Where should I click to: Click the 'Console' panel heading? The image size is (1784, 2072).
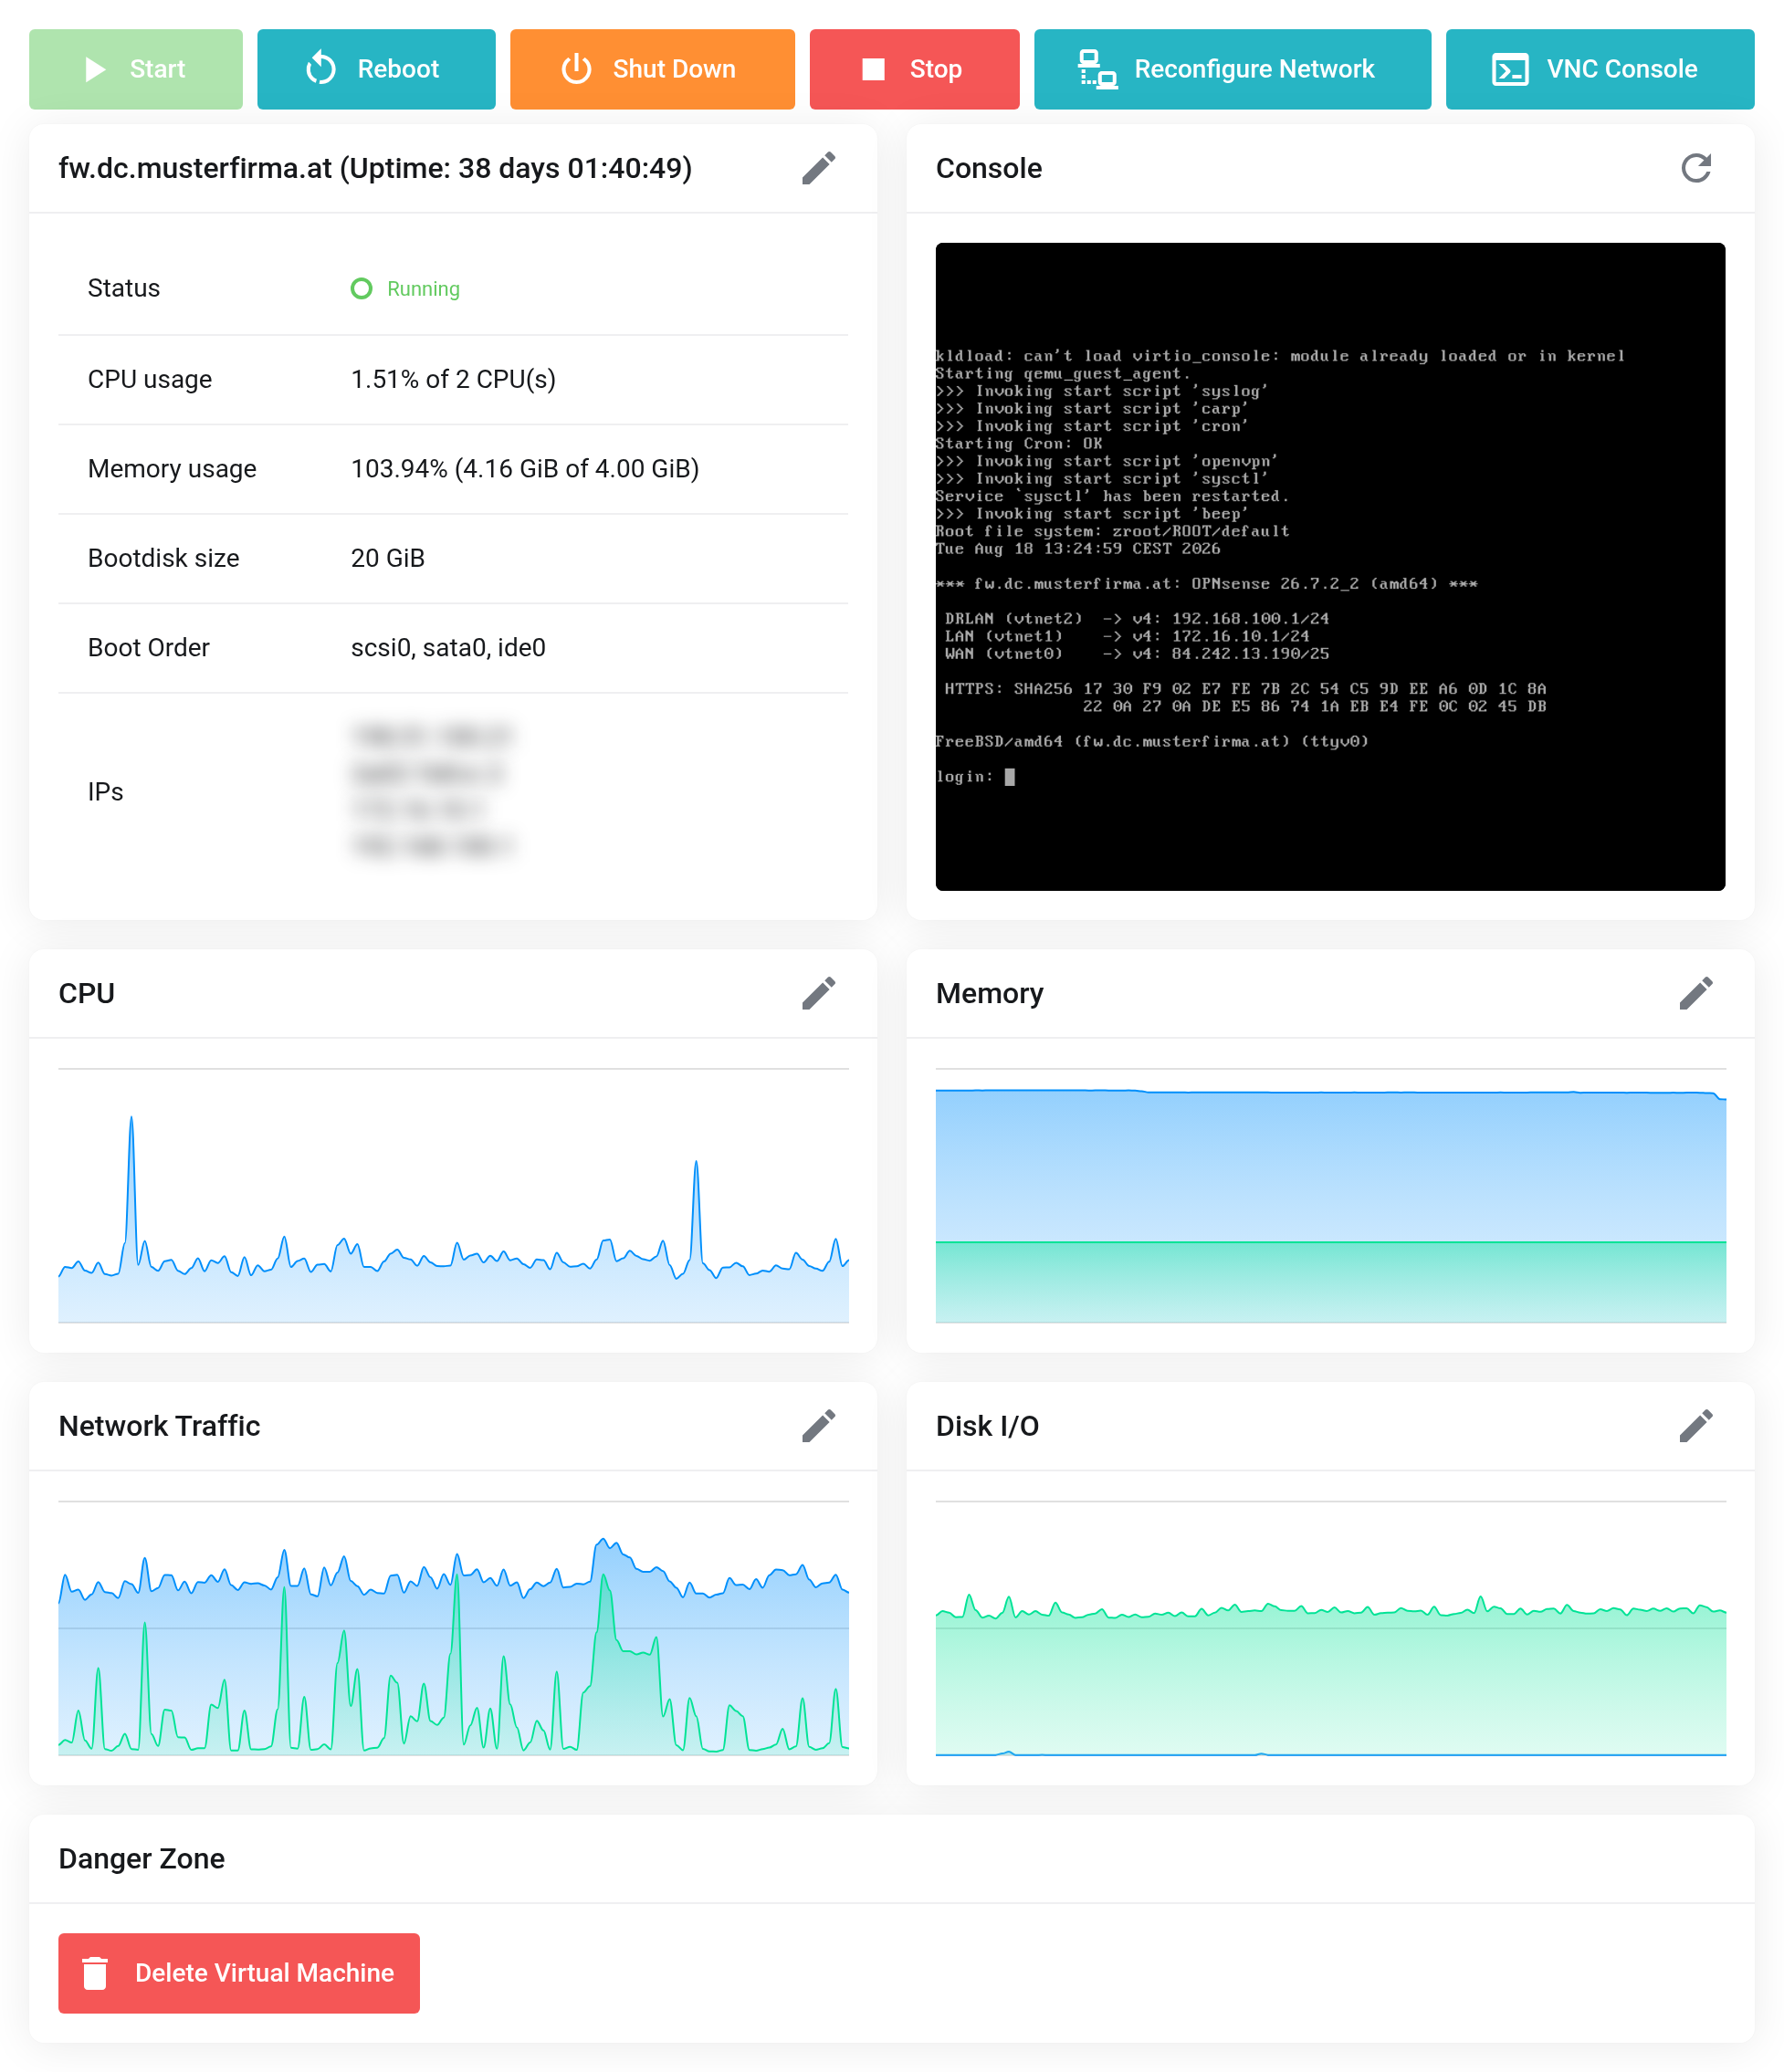coord(989,168)
